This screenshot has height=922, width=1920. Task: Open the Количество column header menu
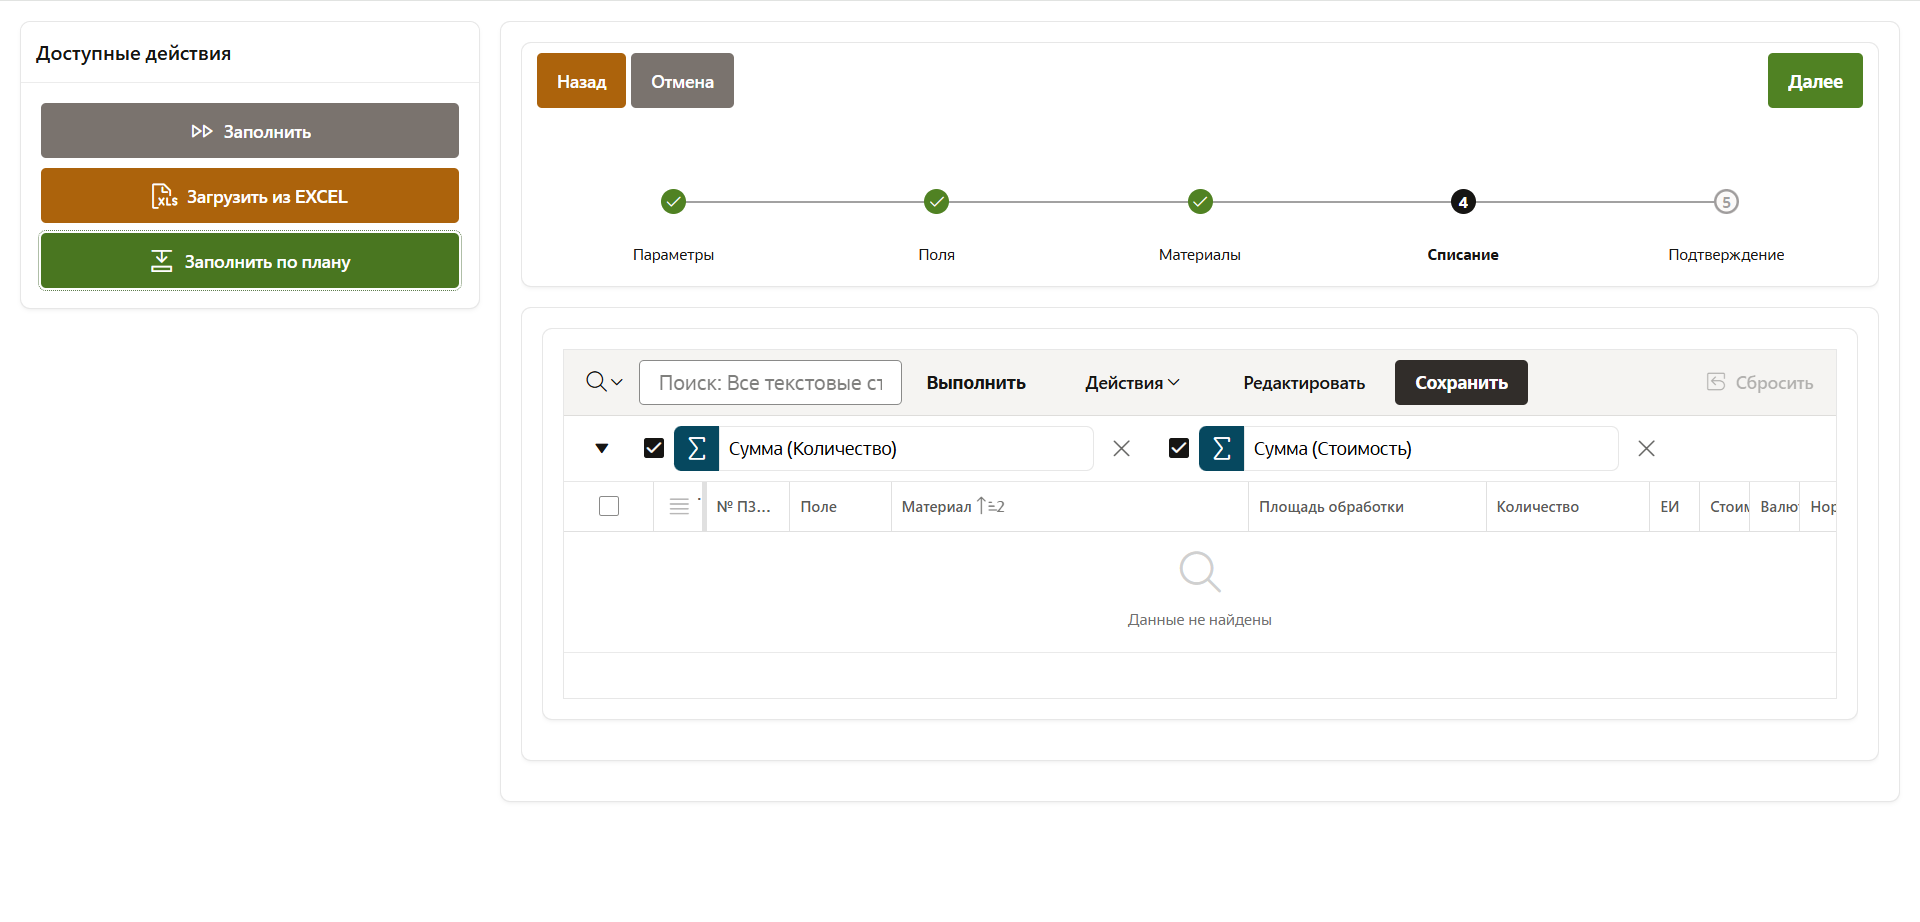(1537, 507)
